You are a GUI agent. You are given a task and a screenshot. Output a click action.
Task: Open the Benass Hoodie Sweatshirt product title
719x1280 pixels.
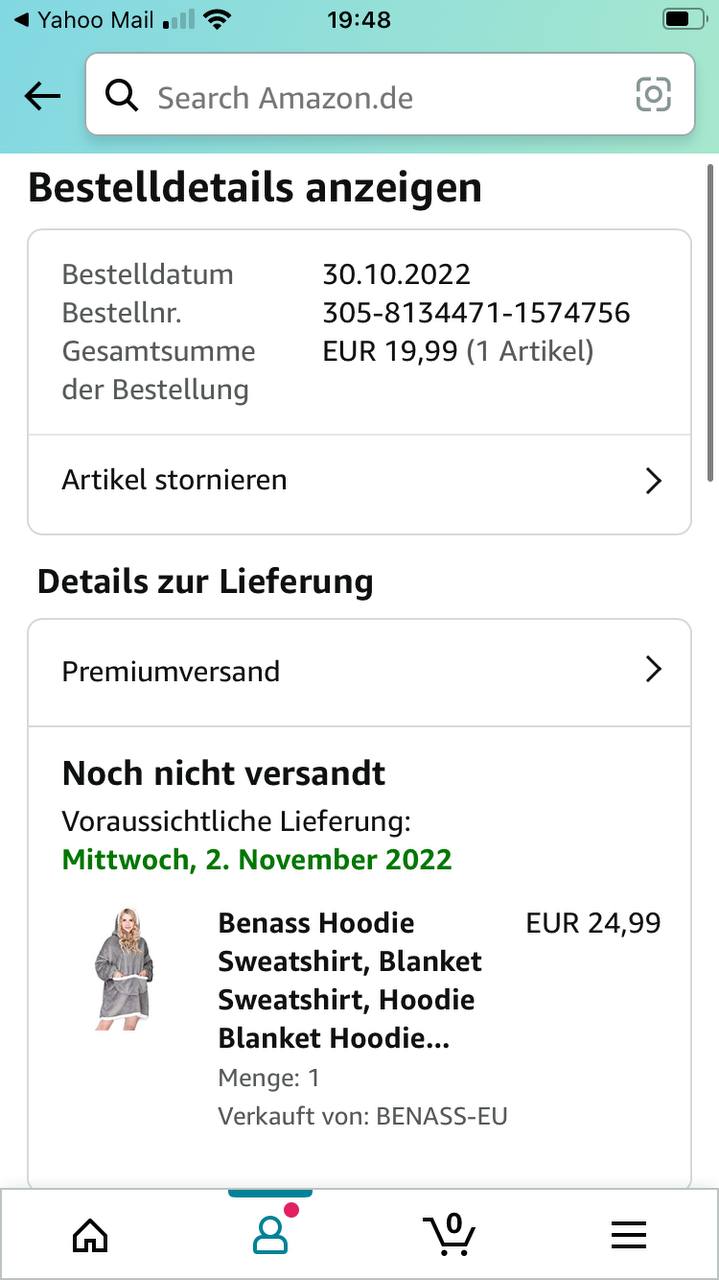[350, 980]
